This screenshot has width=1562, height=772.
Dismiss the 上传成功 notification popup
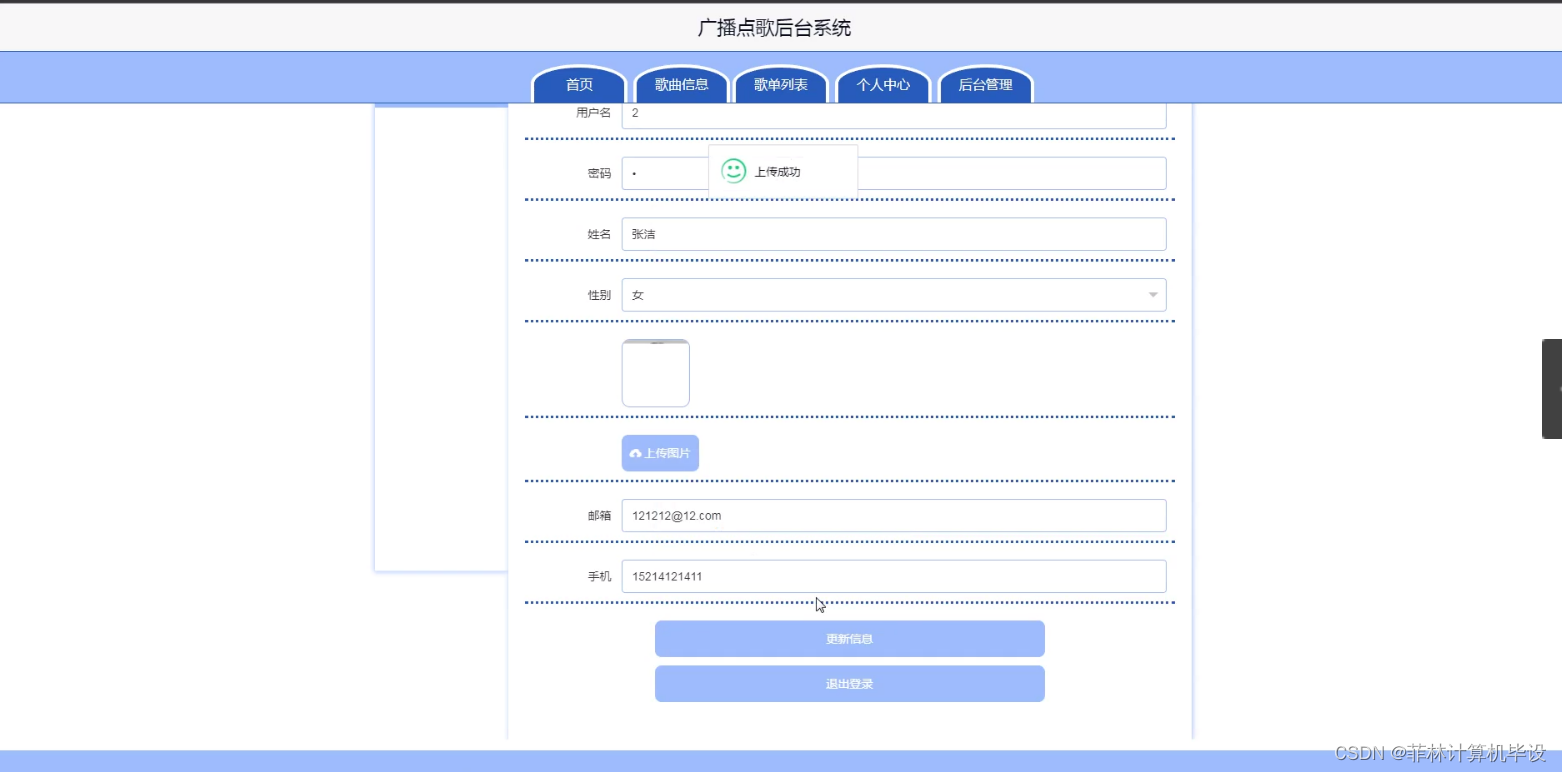[783, 171]
